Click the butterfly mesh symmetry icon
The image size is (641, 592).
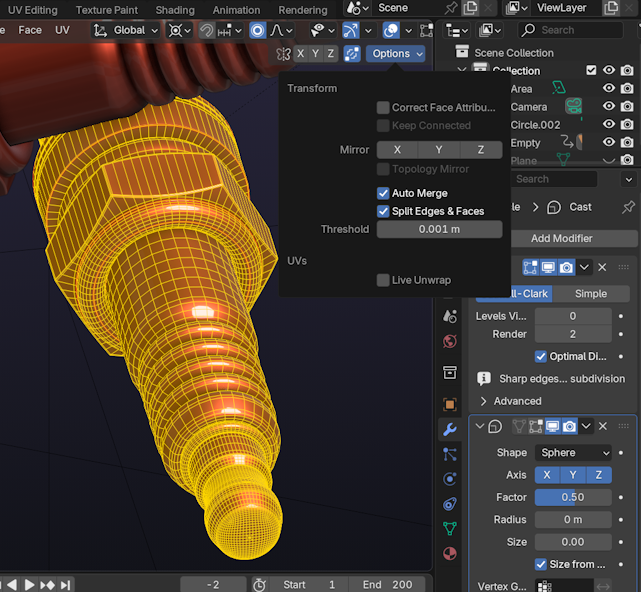(284, 54)
